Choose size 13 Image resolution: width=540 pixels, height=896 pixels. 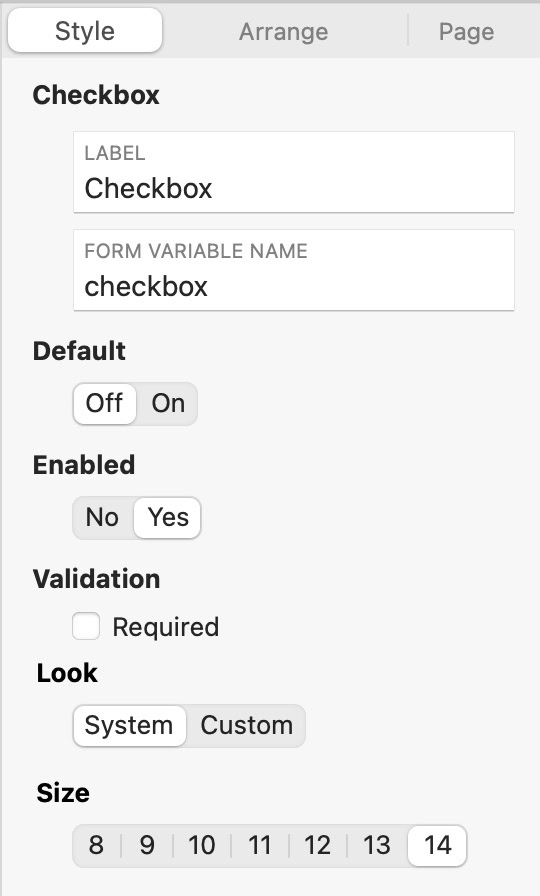point(377,845)
